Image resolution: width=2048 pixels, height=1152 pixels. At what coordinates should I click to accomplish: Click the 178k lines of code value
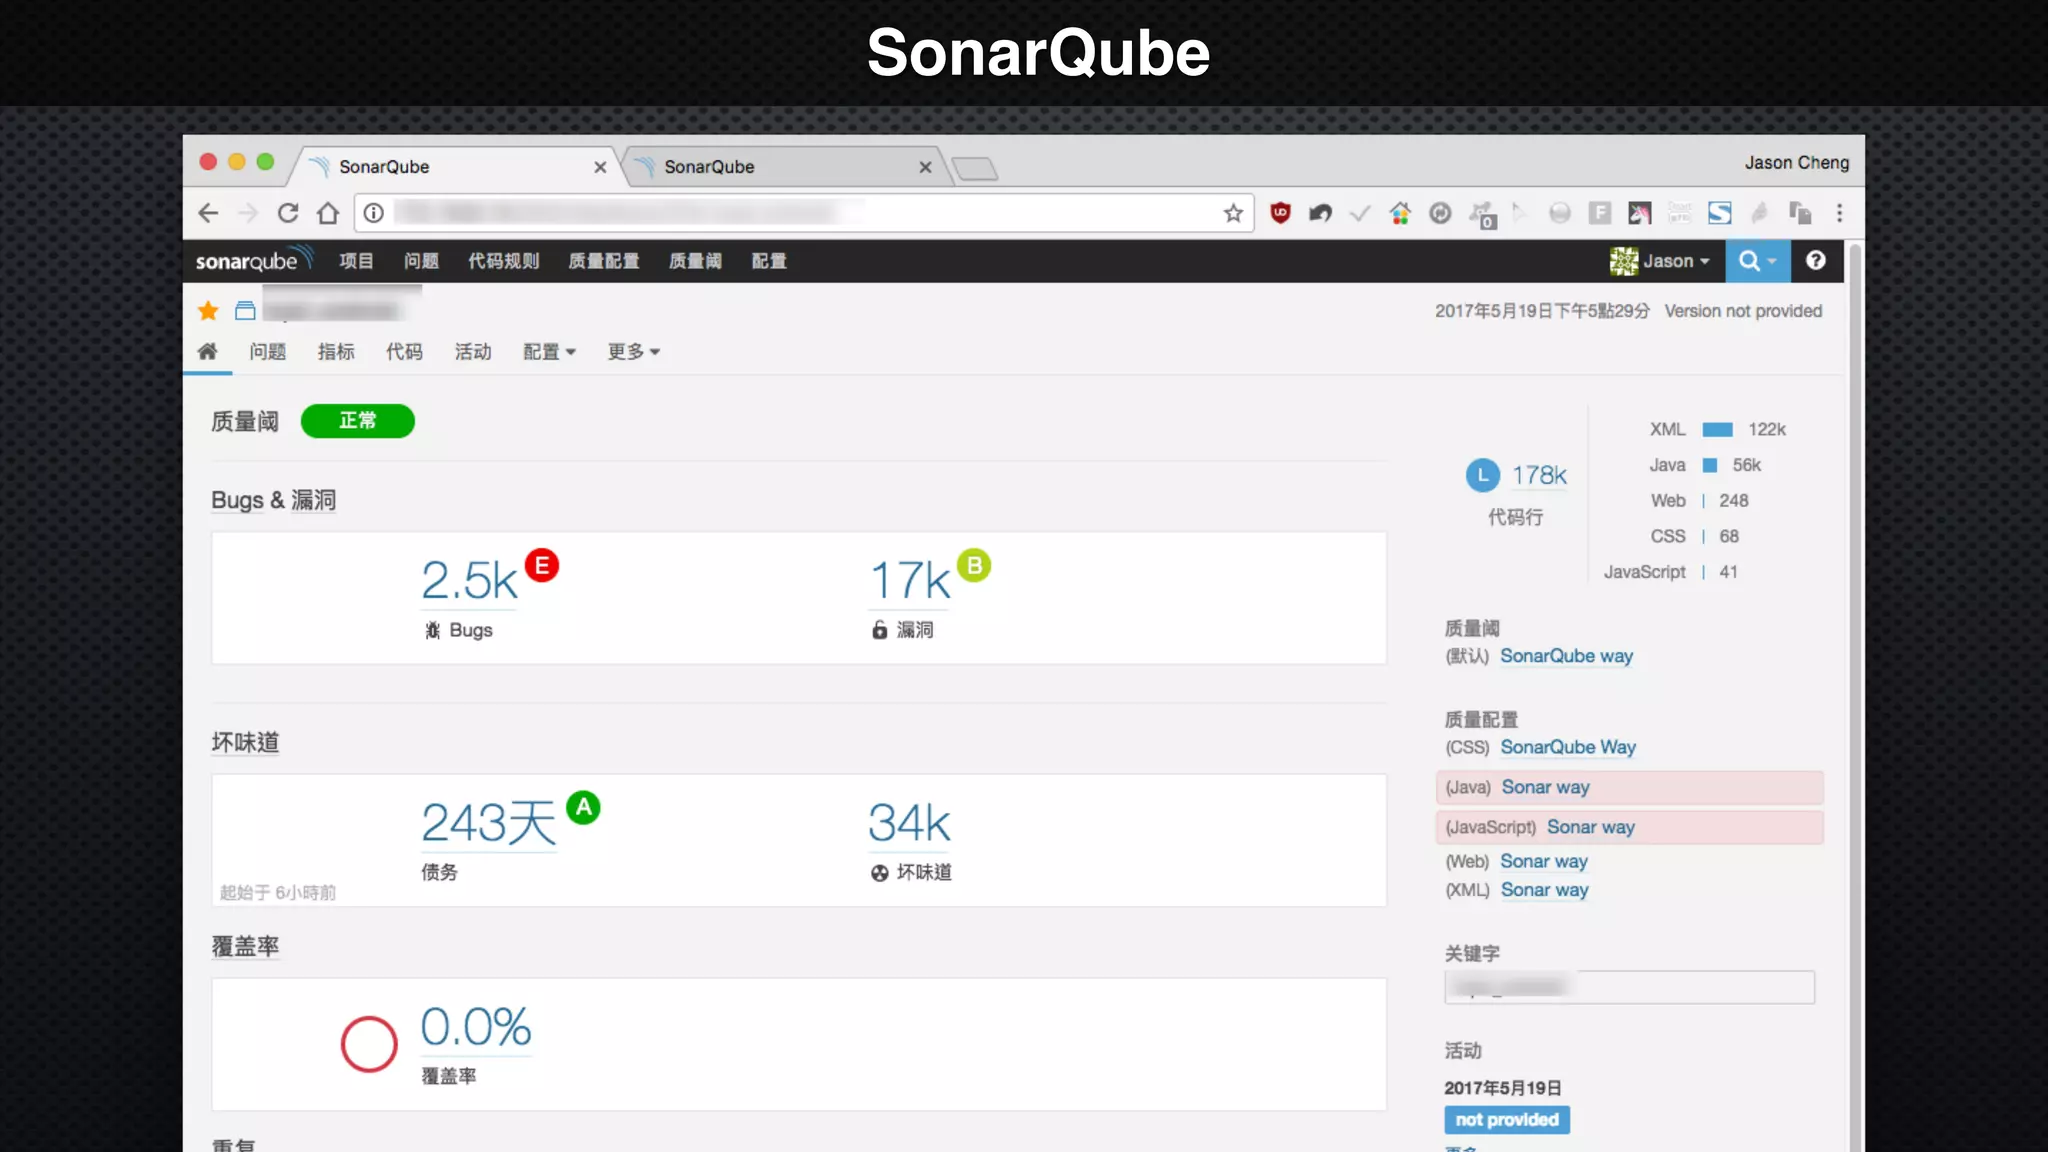click(1539, 475)
